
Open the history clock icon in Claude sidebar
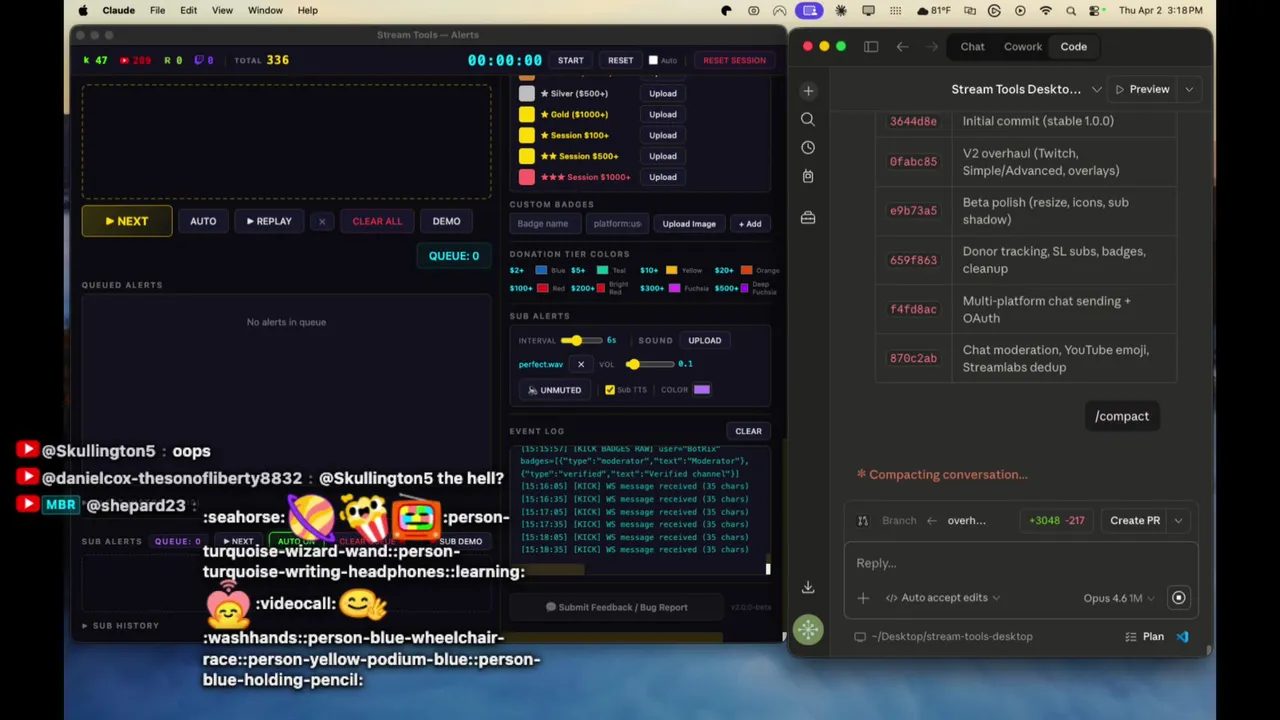808,147
